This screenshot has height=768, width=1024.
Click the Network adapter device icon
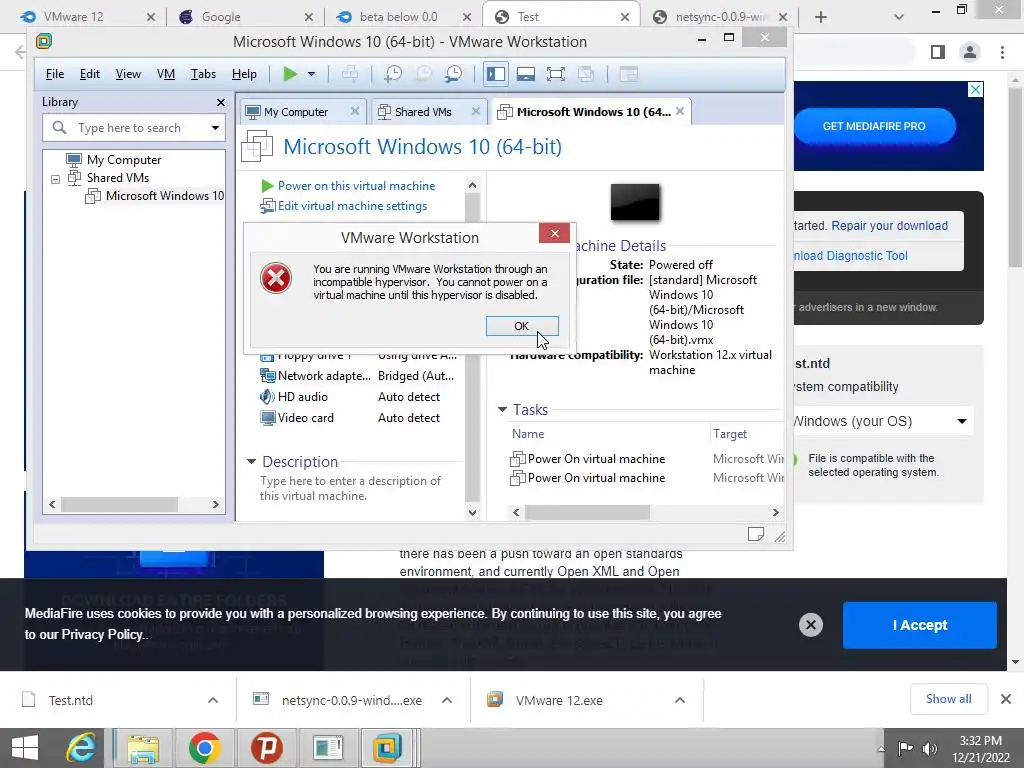pyautogui.click(x=267, y=376)
